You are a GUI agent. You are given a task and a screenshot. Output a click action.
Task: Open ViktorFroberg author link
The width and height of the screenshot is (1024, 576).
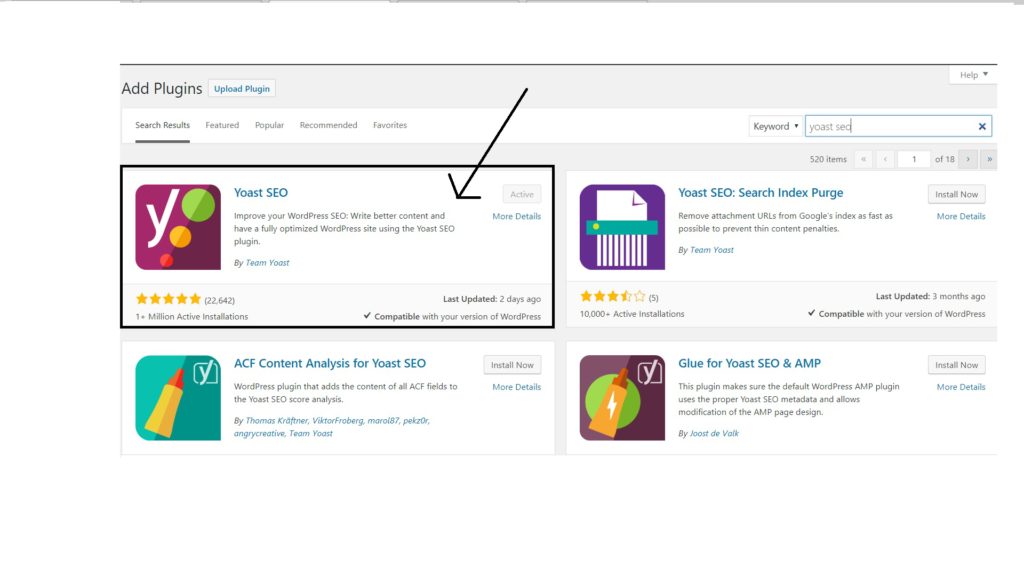(337, 421)
